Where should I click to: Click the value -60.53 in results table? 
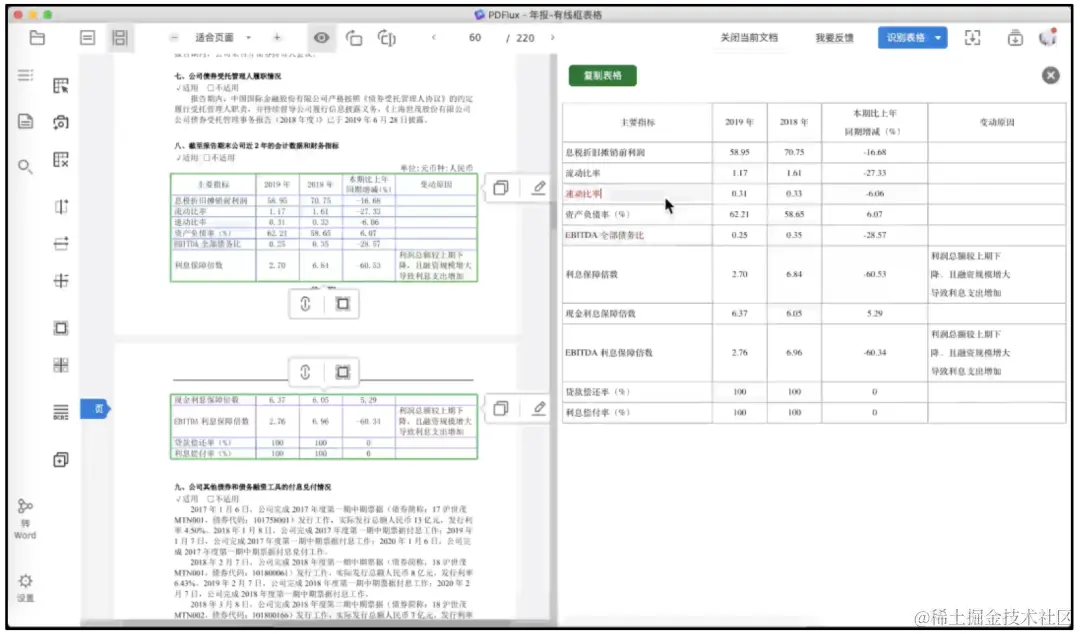coord(875,274)
